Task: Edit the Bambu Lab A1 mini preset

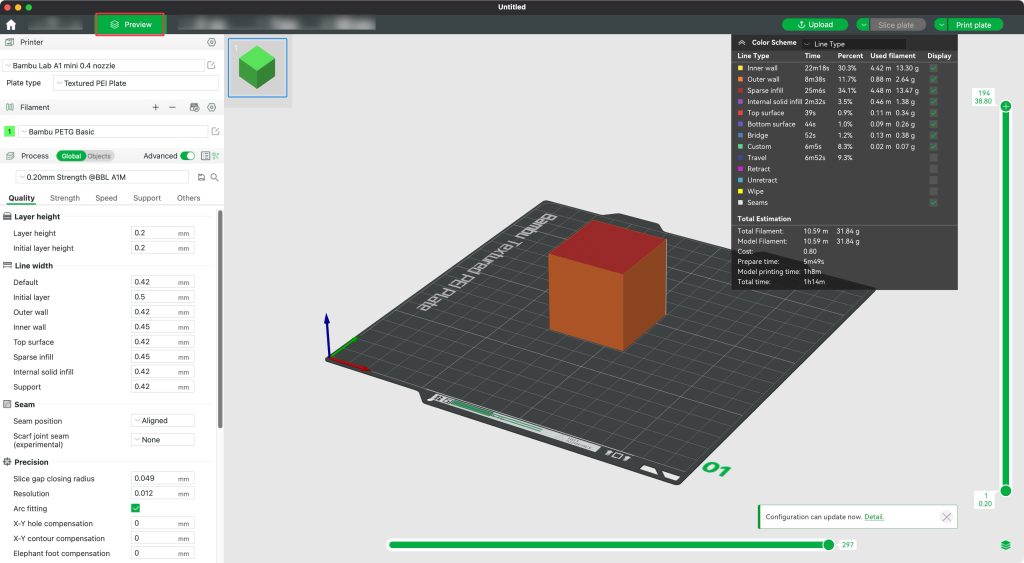Action: coord(211,65)
